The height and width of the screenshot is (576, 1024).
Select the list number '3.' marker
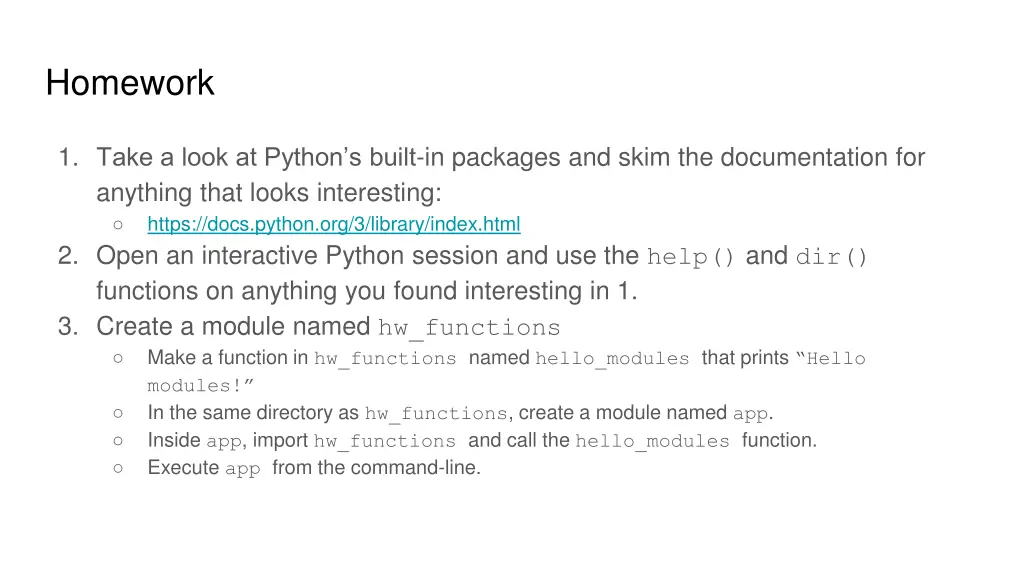pos(69,326)
